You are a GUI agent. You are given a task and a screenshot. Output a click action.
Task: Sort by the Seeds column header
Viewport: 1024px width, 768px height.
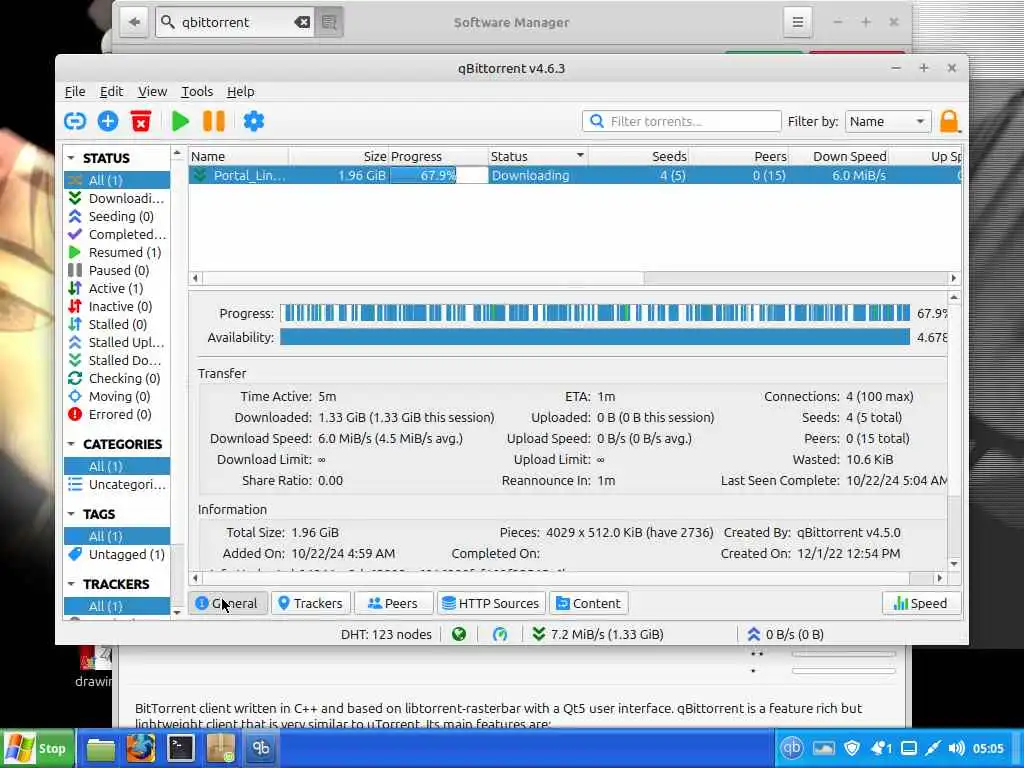(x=637, y=156)
